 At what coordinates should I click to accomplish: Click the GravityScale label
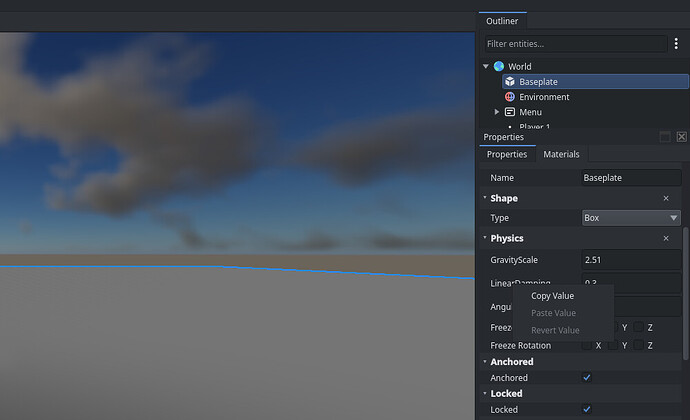point(514,260)
